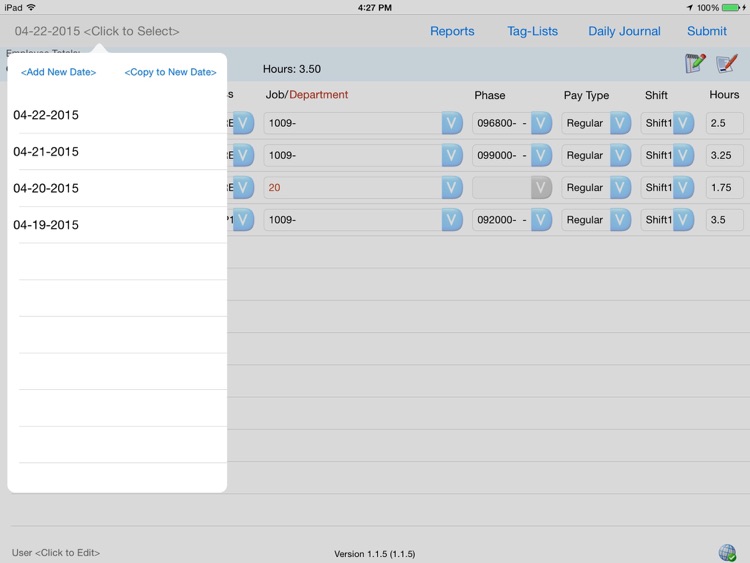Tap the Hours: 3.50 total label
The width and height of the screenshot is (750, 563).
click(292, 69)
